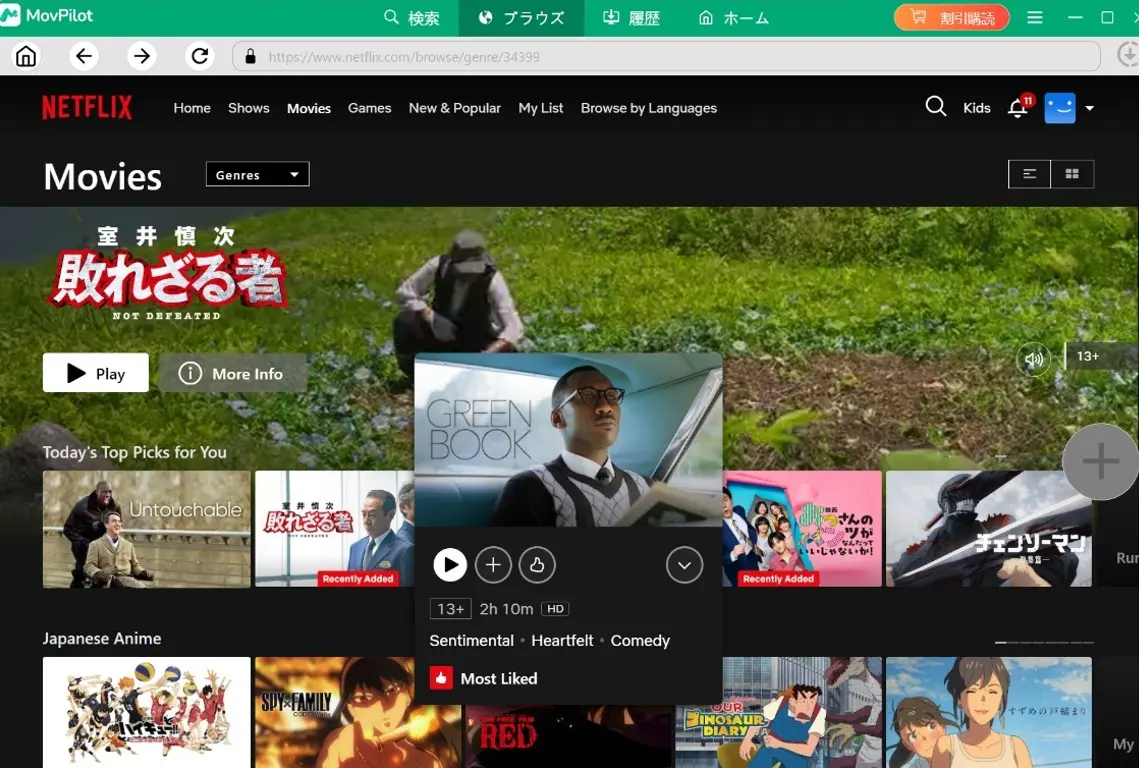Switch to the ブラウズ tab
Image resolution: width=1139 pixels, height=768 pixels.
pos(522,18)
